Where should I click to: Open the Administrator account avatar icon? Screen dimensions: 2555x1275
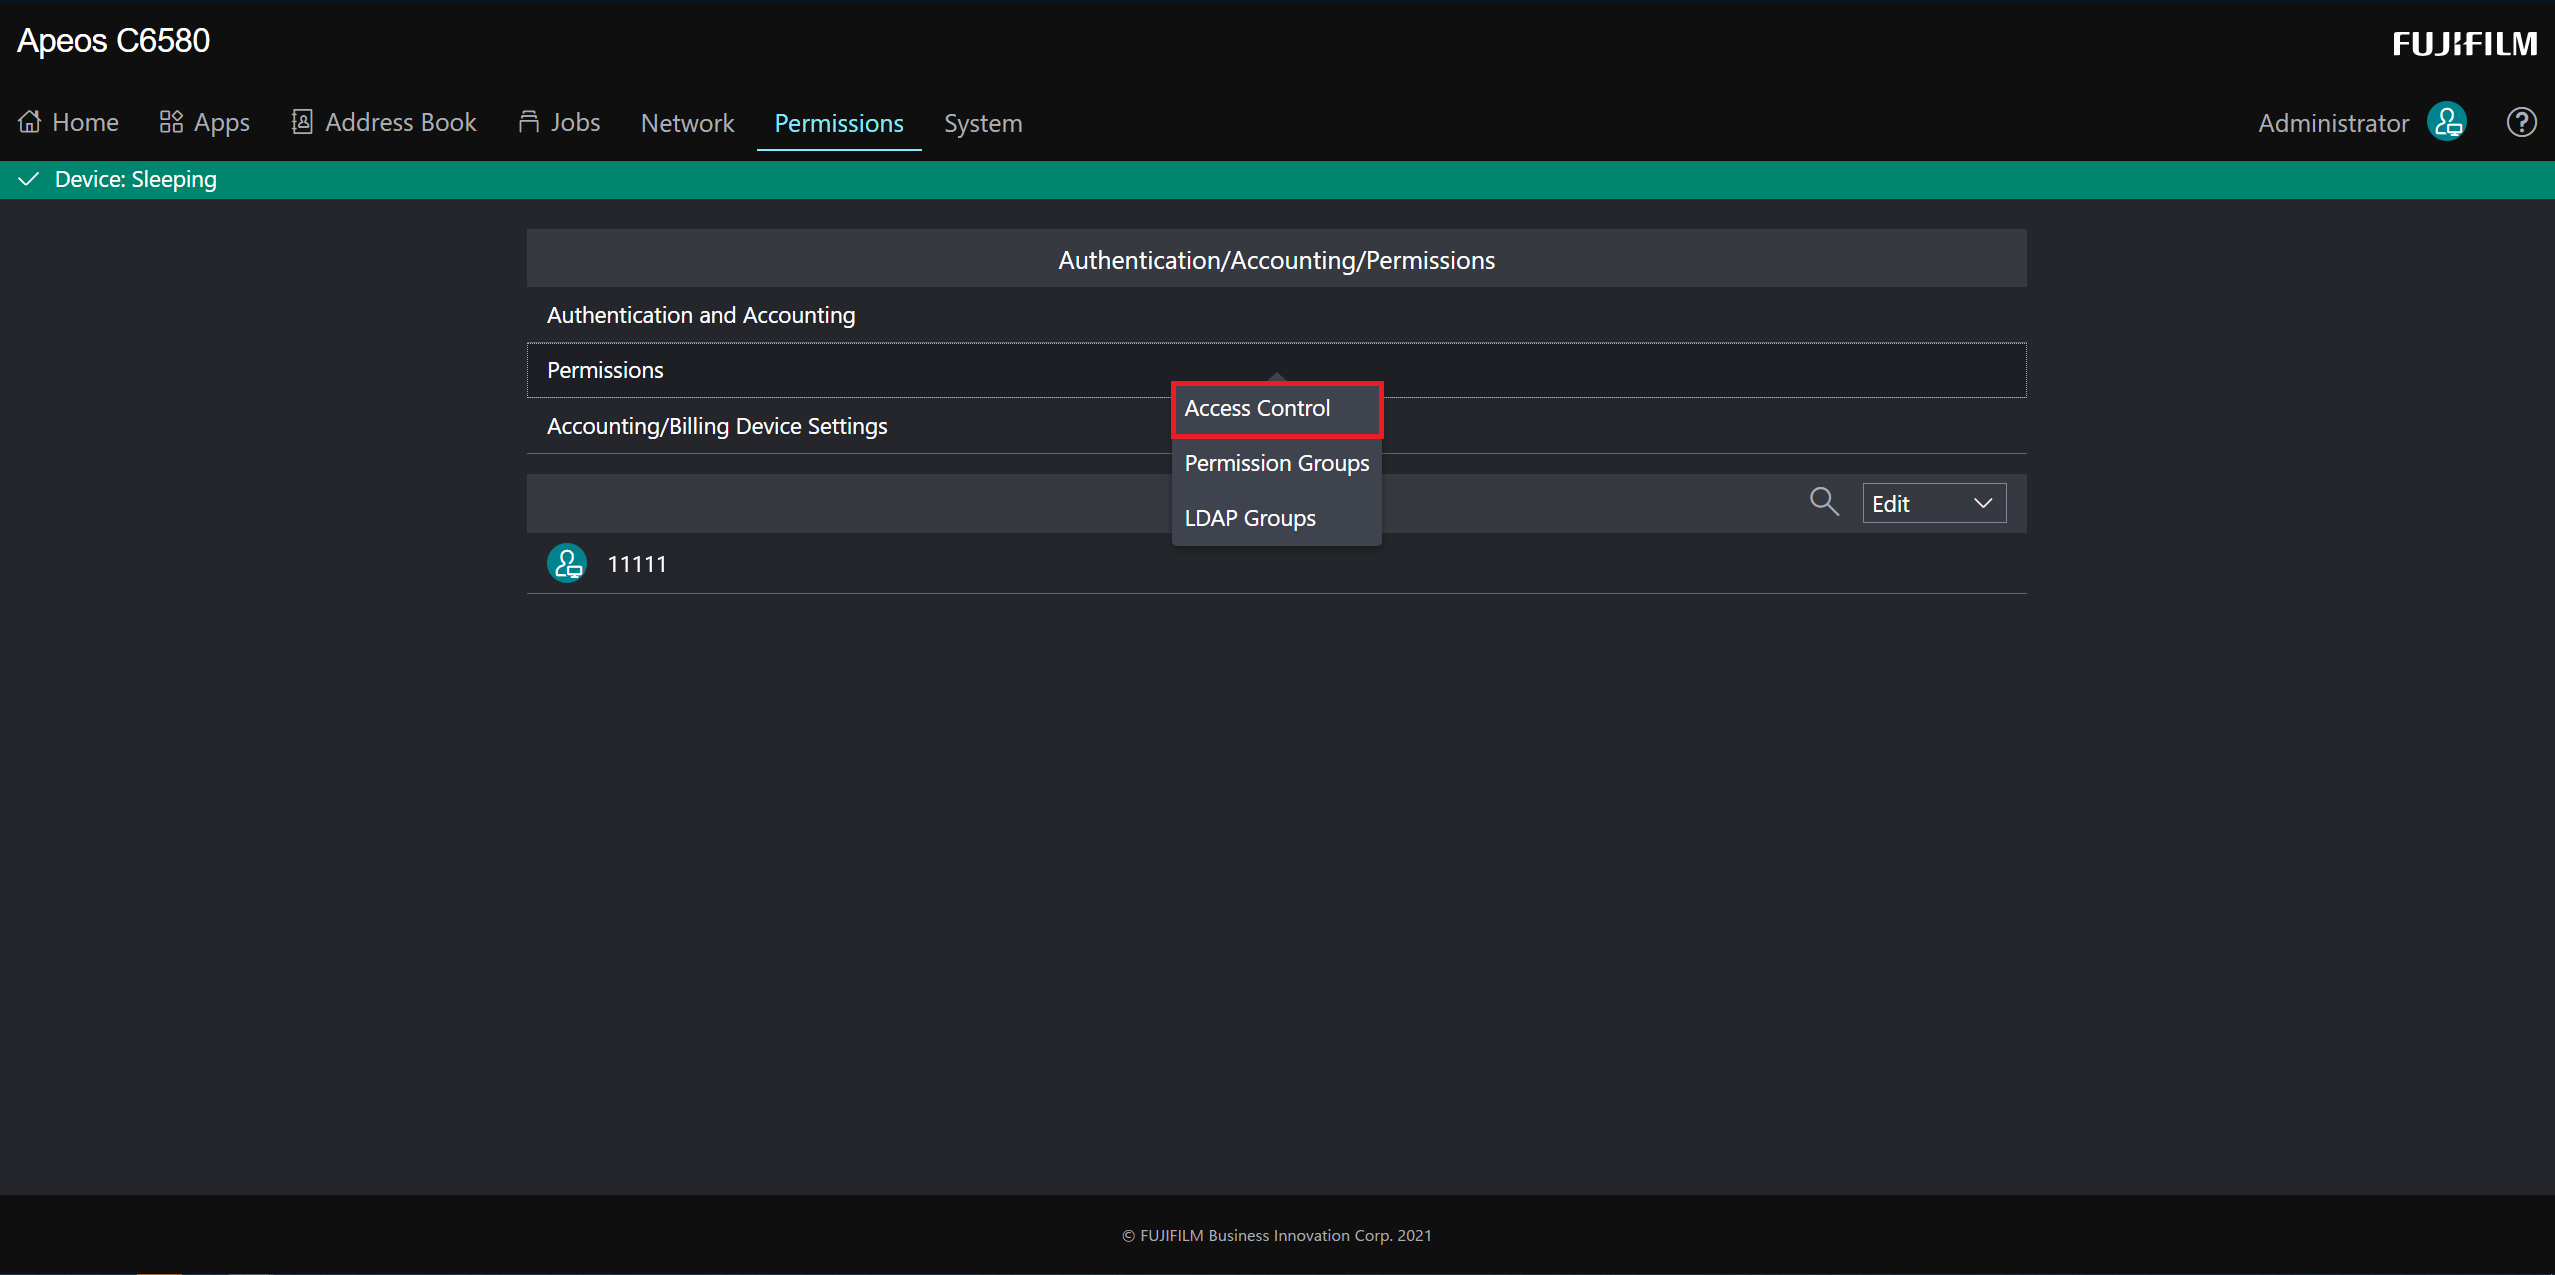pos(2447,122)
